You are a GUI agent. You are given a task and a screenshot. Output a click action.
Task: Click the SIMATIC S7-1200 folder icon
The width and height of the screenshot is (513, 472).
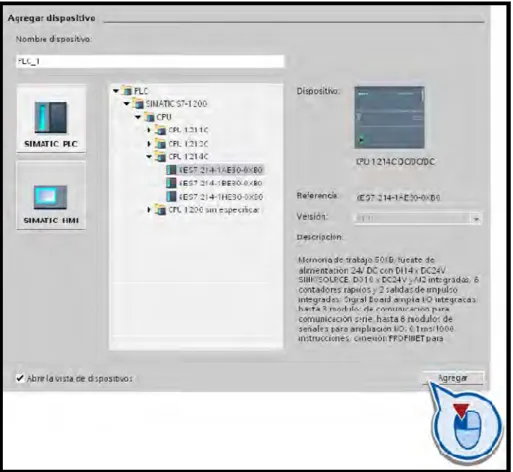click(x=139, y=104)
